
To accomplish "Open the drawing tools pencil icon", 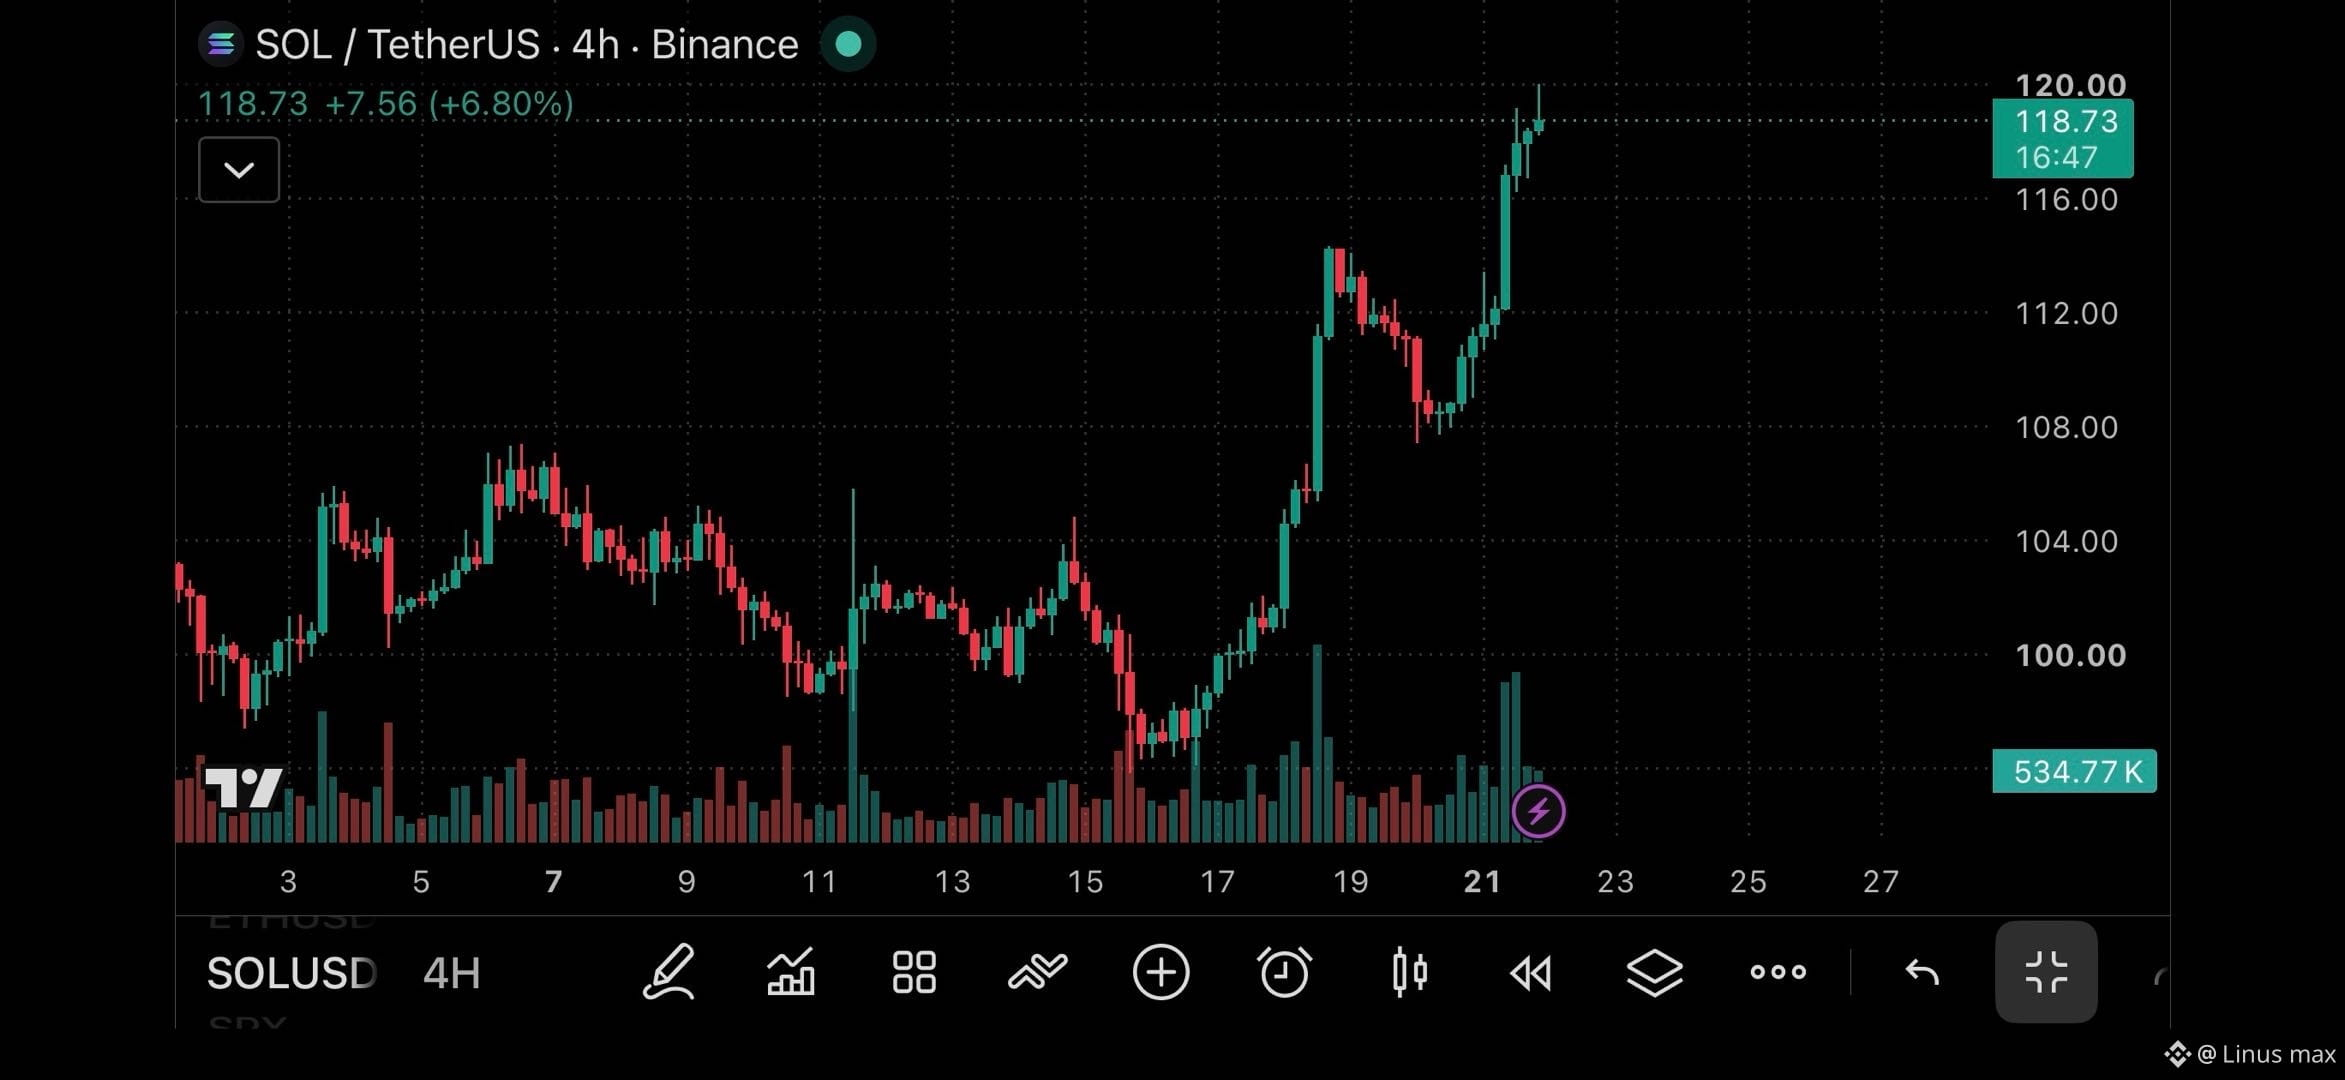I will pos(668,972).
